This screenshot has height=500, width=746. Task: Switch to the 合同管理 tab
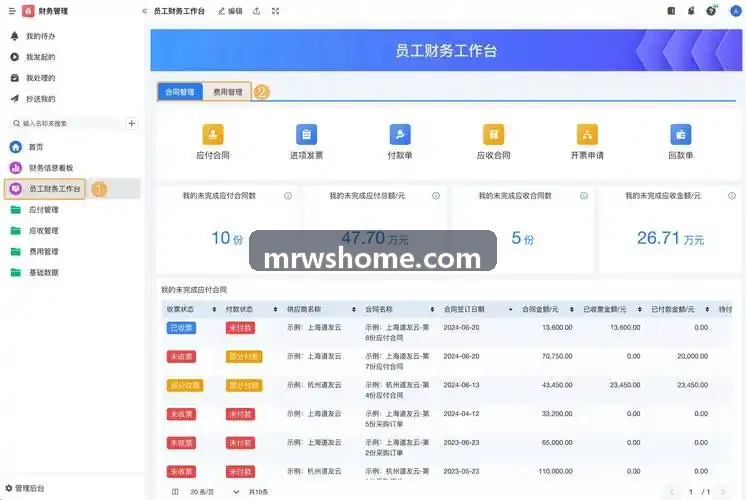point(180,92)
